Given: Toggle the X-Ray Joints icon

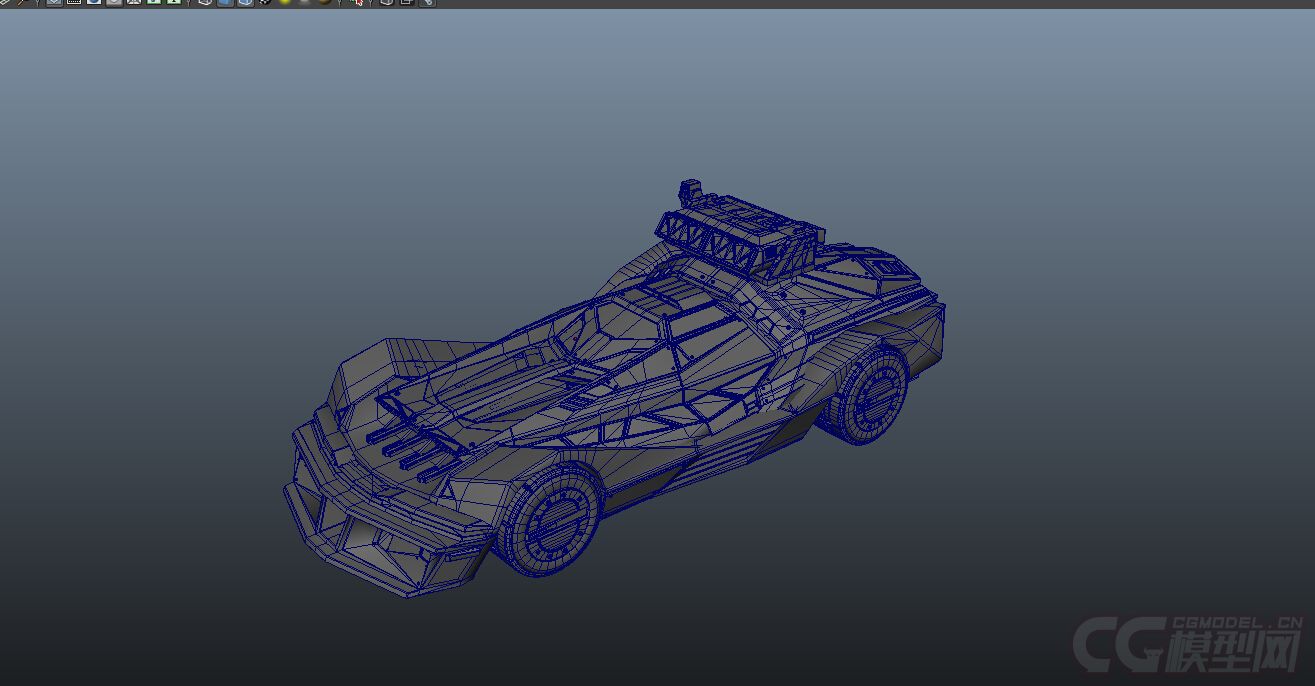Looking at the screenshot, I should click(x=427, y=2).
